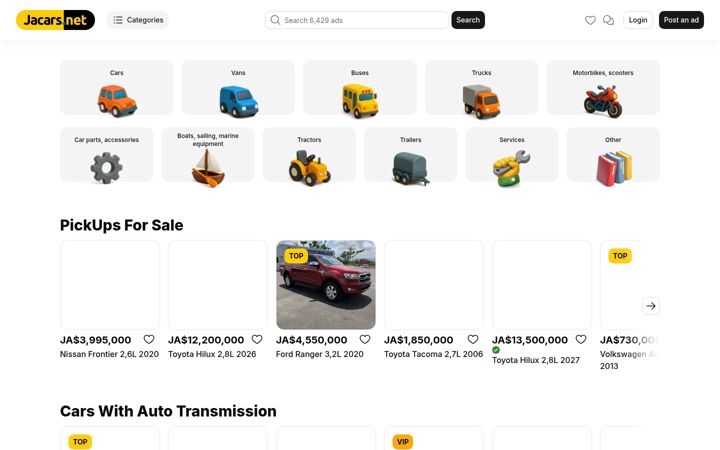Open Toyota Tacoma 2,7L 2006 listing title

433,354
